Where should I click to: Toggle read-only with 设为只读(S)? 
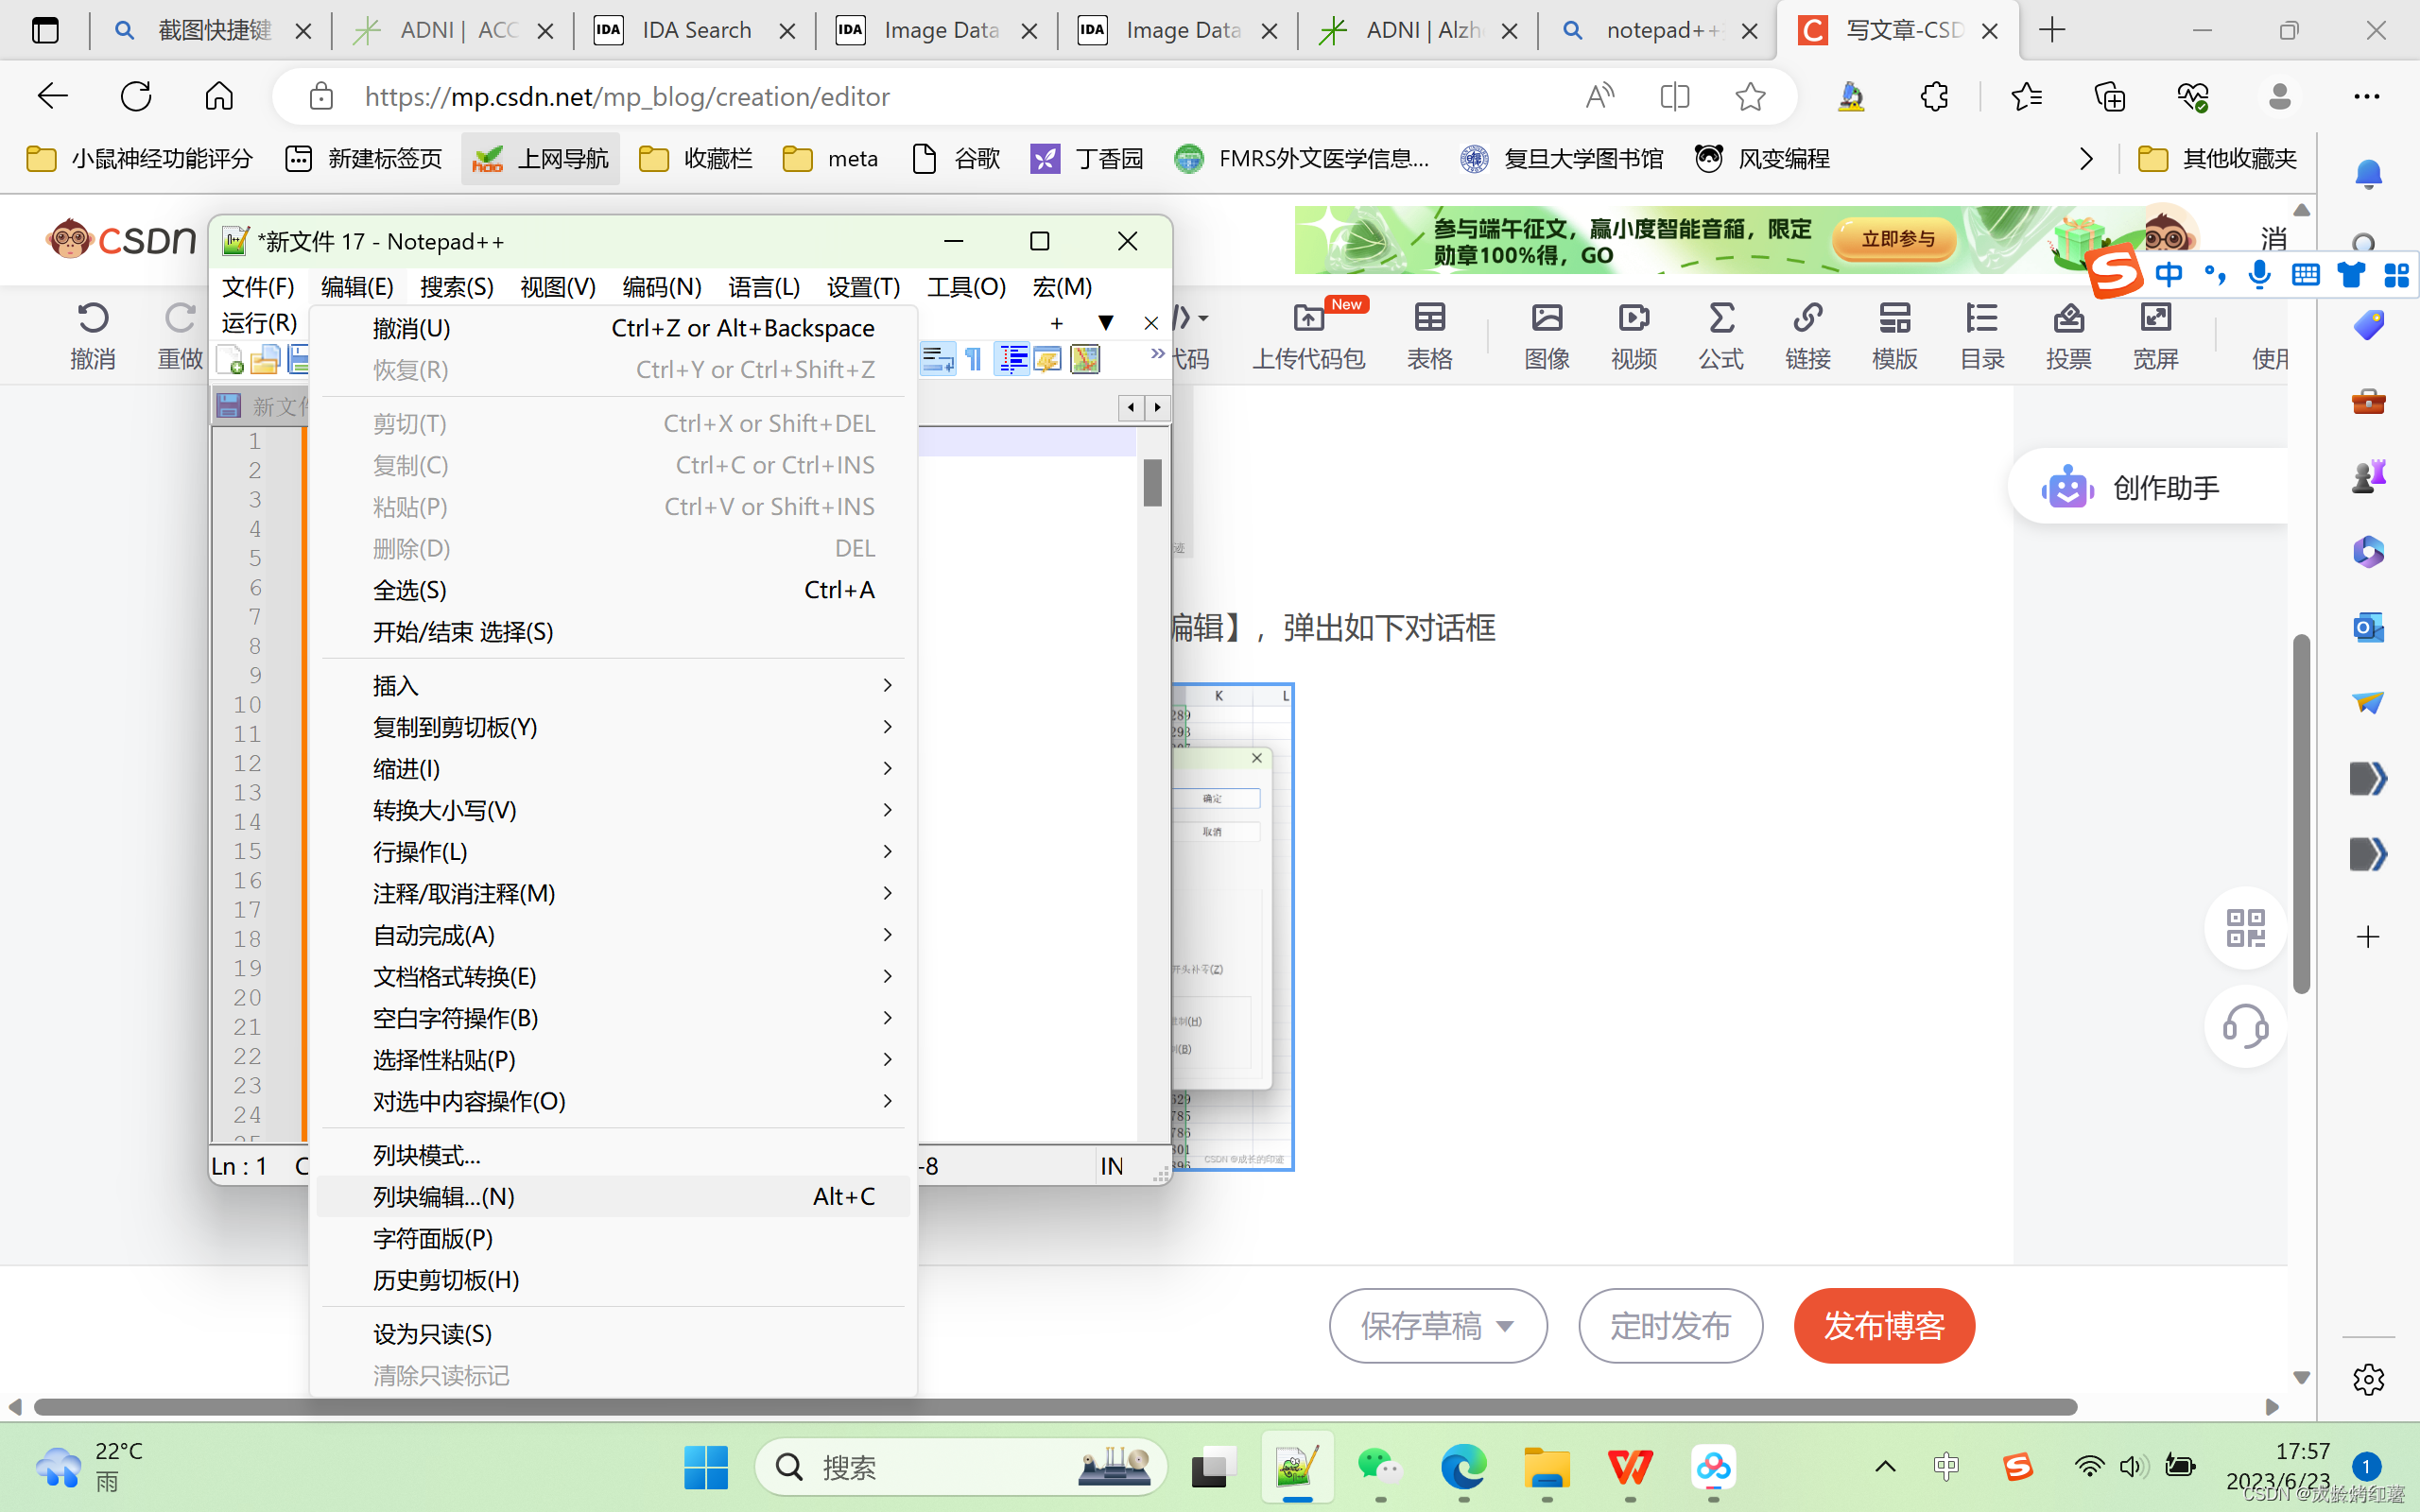(432, 1334)
